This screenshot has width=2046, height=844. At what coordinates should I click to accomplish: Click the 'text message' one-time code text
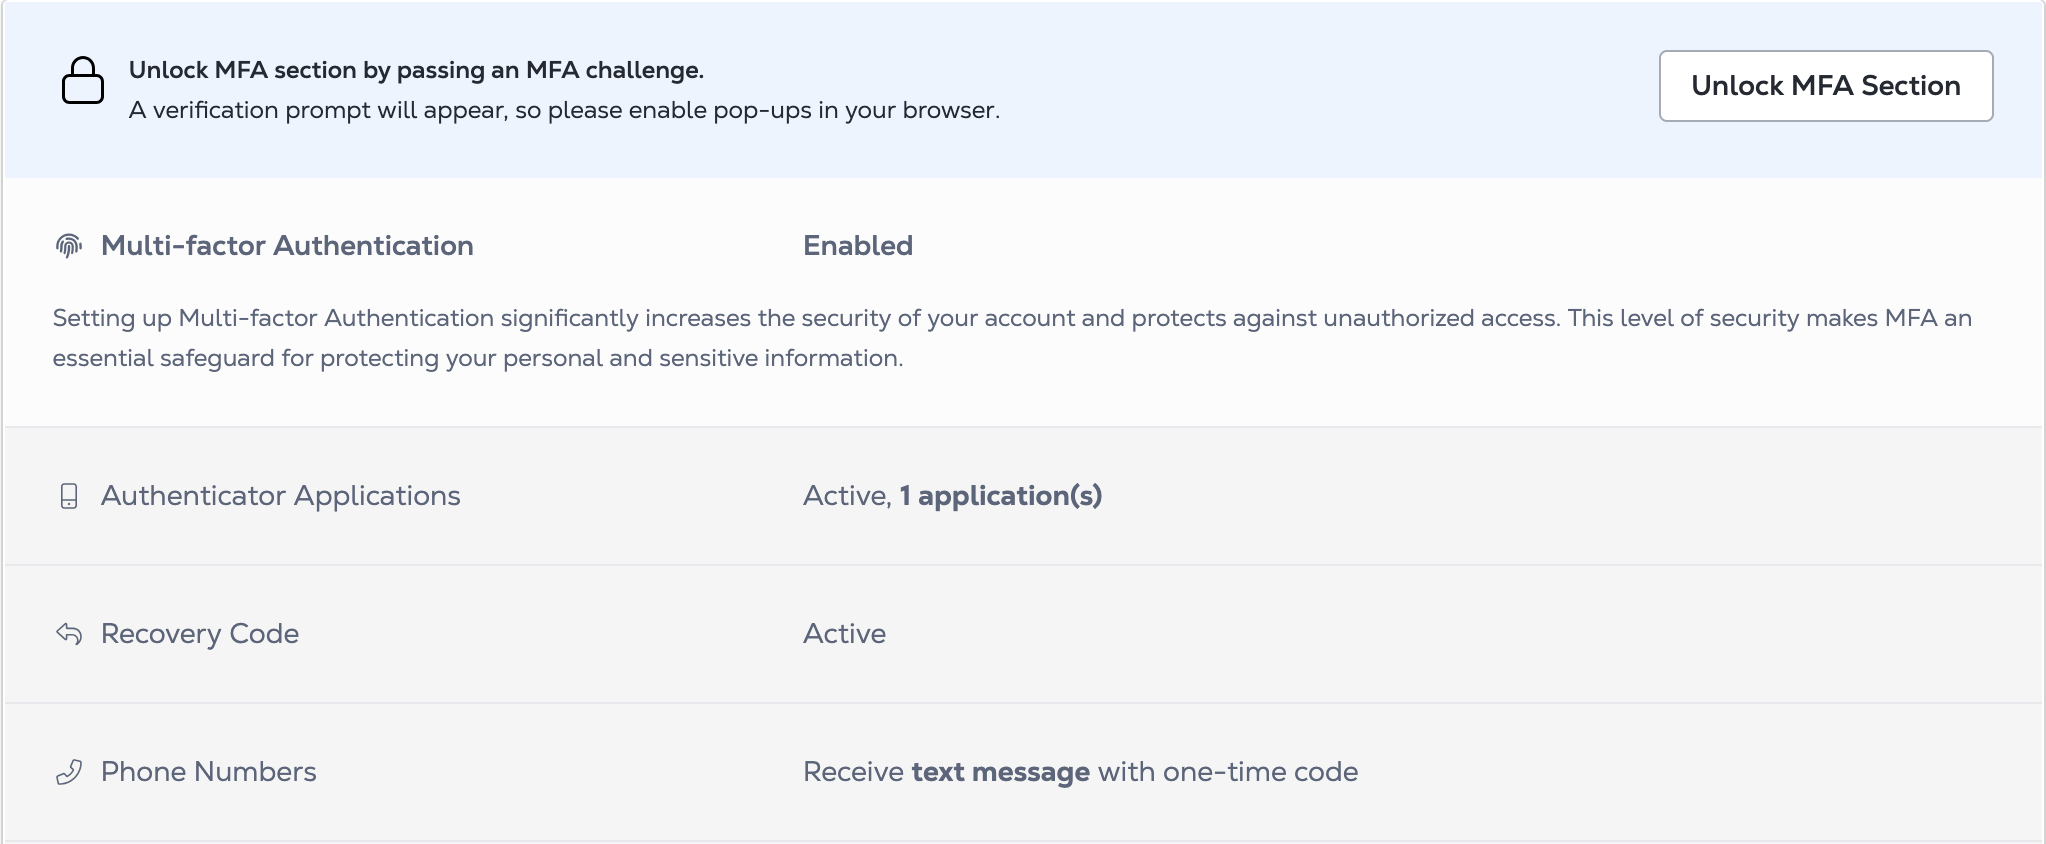[x=1001, y=772]
